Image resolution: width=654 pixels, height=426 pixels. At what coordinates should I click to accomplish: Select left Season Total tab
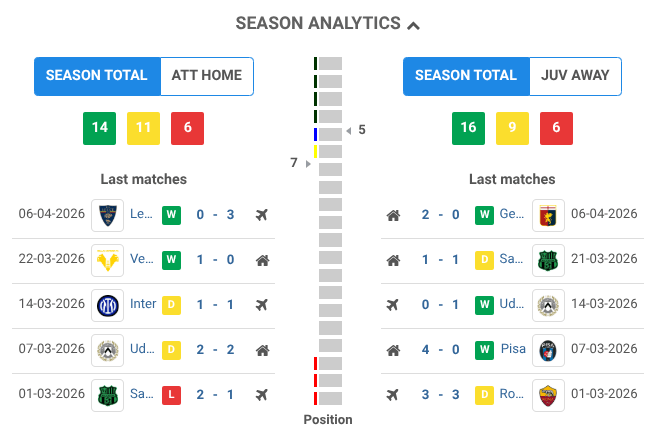coord(97,76)
